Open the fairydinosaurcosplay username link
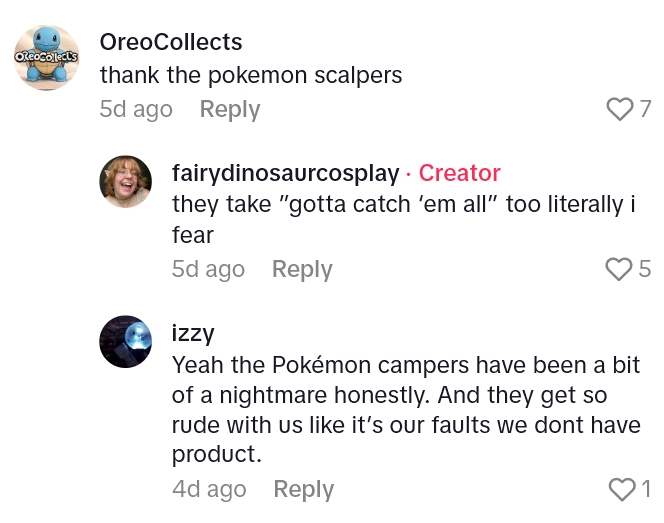664x523 pixels. click(285, 173)
